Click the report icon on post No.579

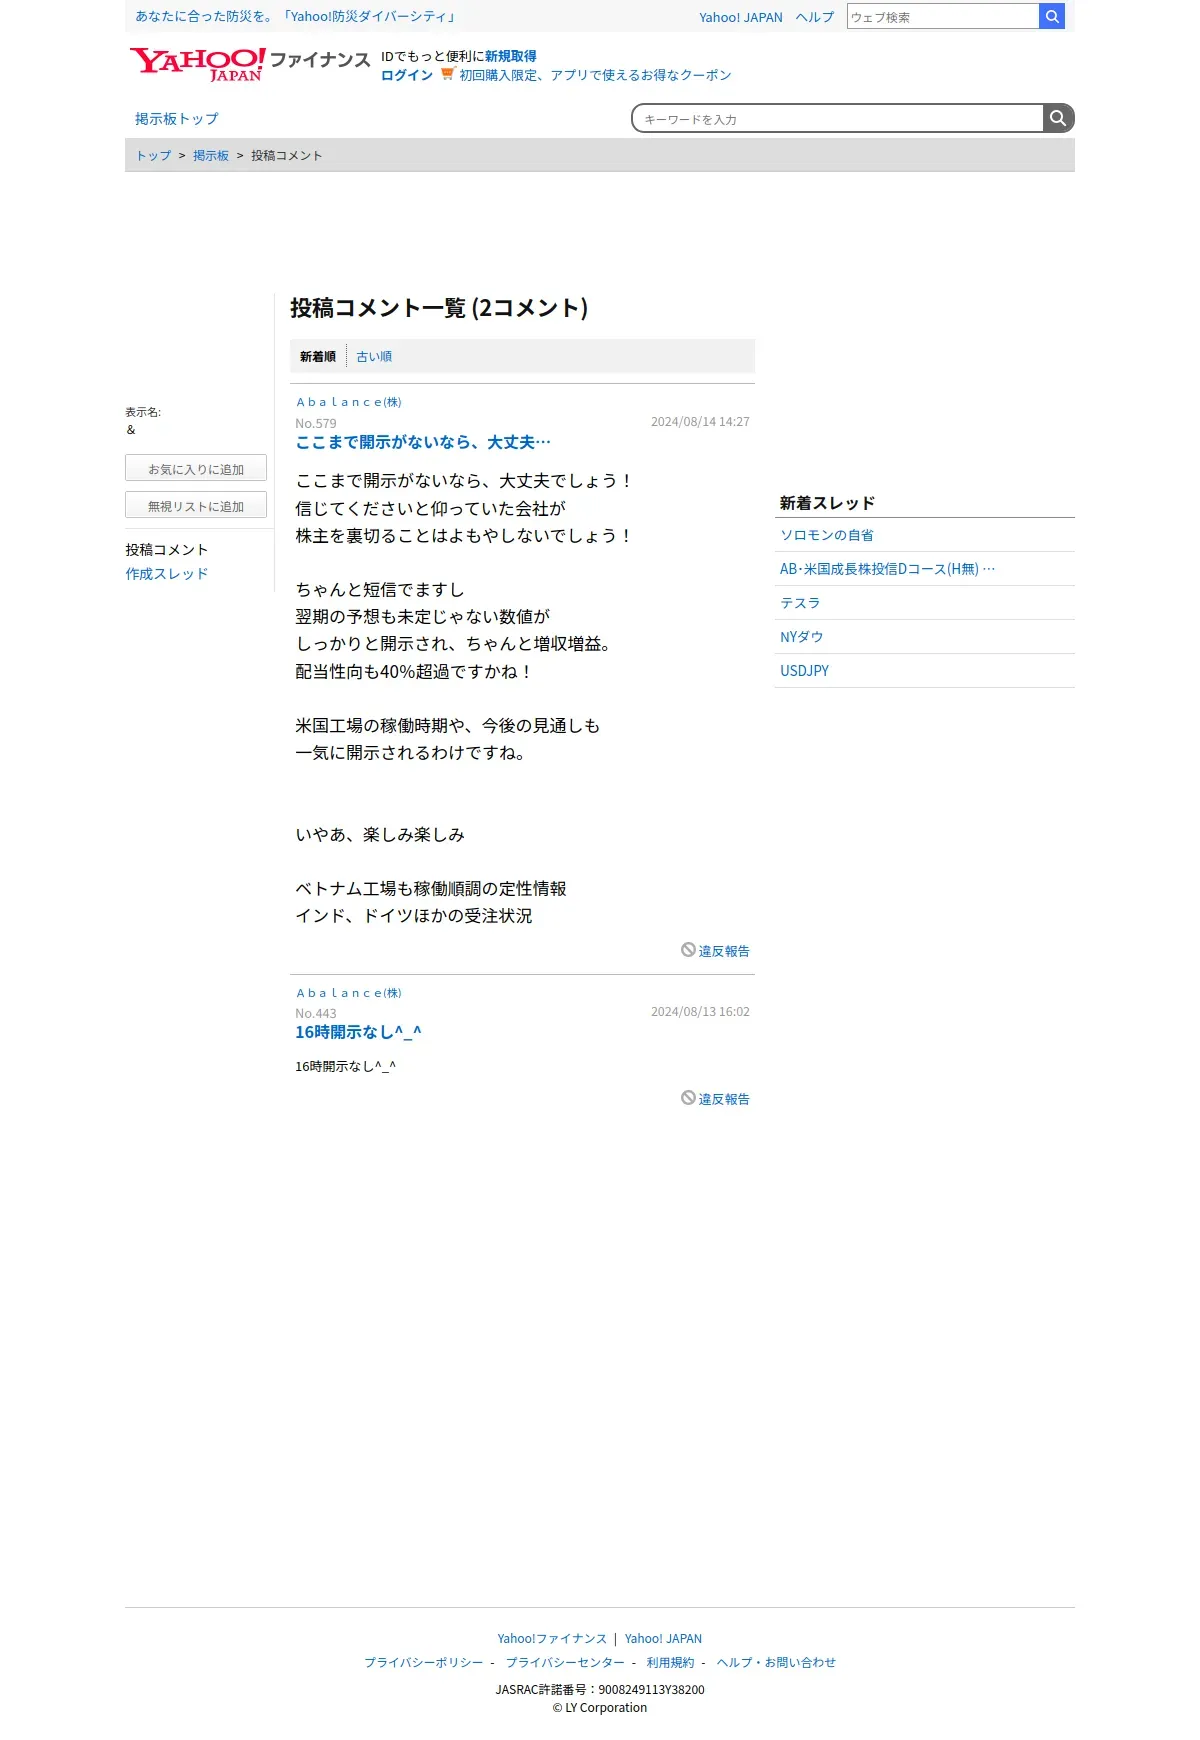click(688, 949)
